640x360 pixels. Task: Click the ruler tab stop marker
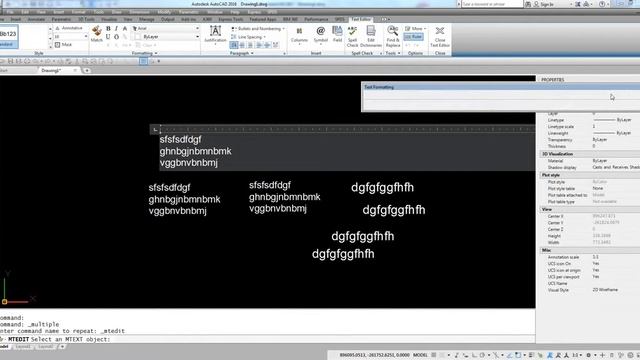click(155, 129)
